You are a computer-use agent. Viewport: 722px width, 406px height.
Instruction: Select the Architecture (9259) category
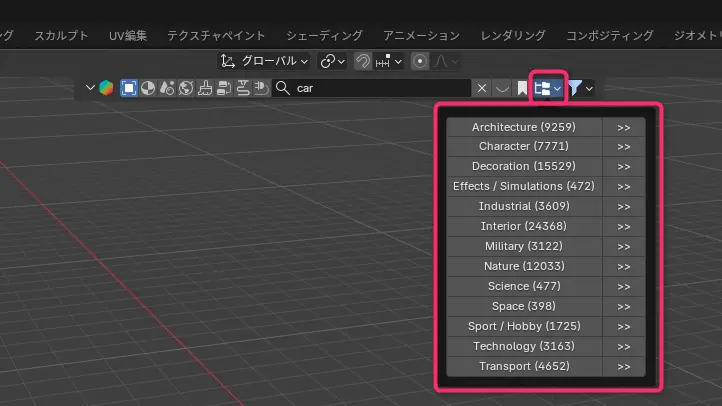524,127
